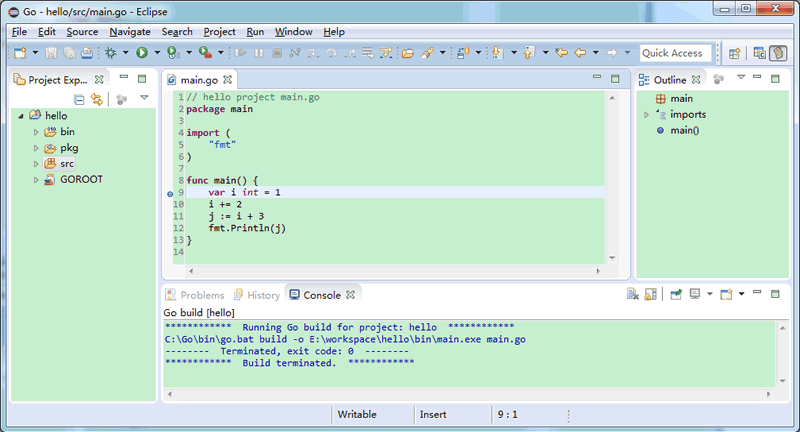Click the Open Perspective icon
800x432 pixels.
[734, 53]
